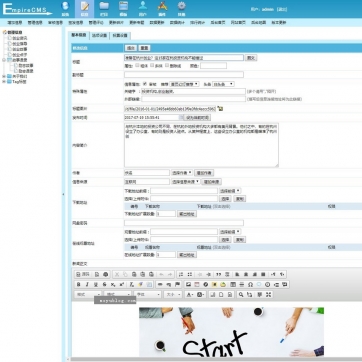
Task: Collapse the expanded tree node in the sidebar
Action: point(4,60)
